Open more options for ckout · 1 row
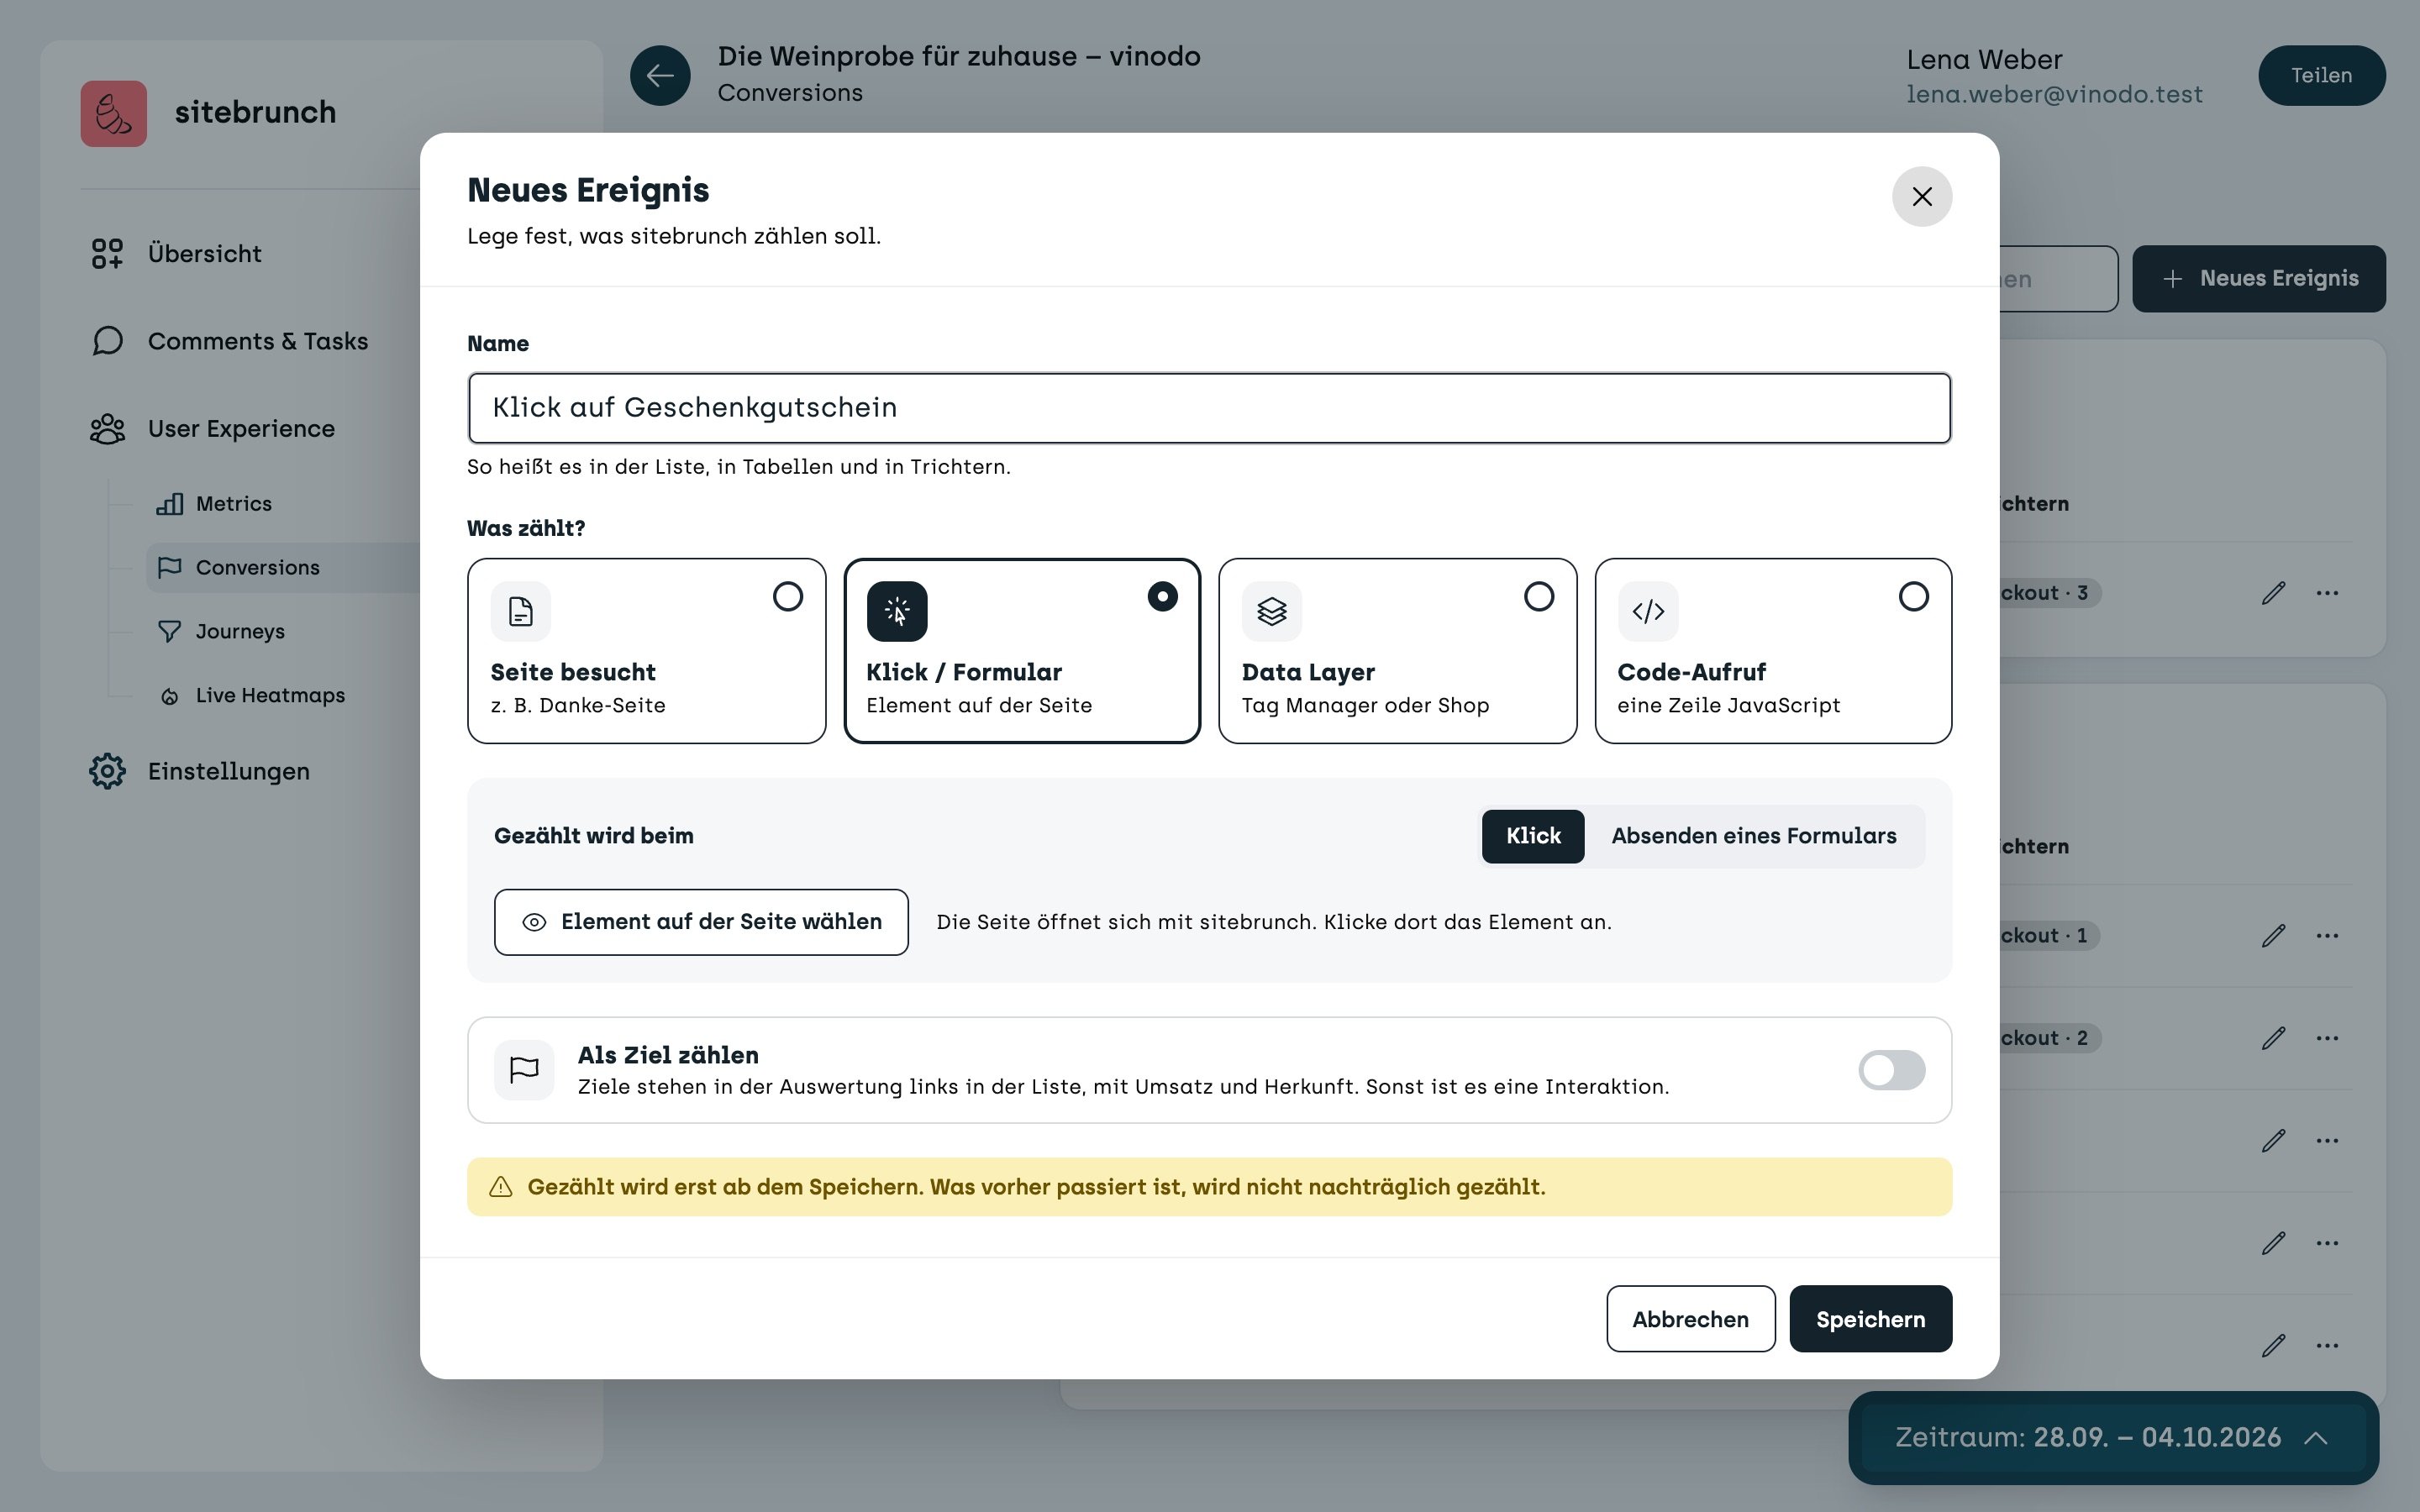Viewport: 2420px width, 1512px height. 2327,936
